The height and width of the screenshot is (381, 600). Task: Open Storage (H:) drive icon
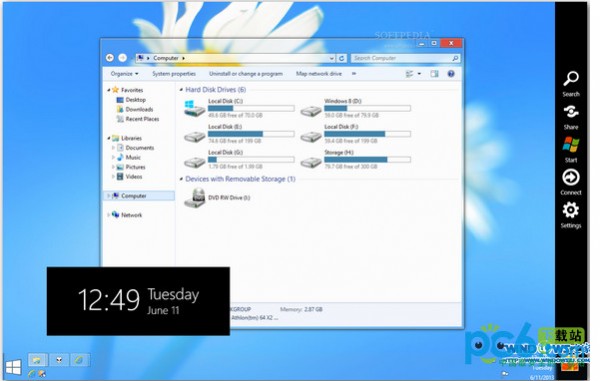(311, 162)
